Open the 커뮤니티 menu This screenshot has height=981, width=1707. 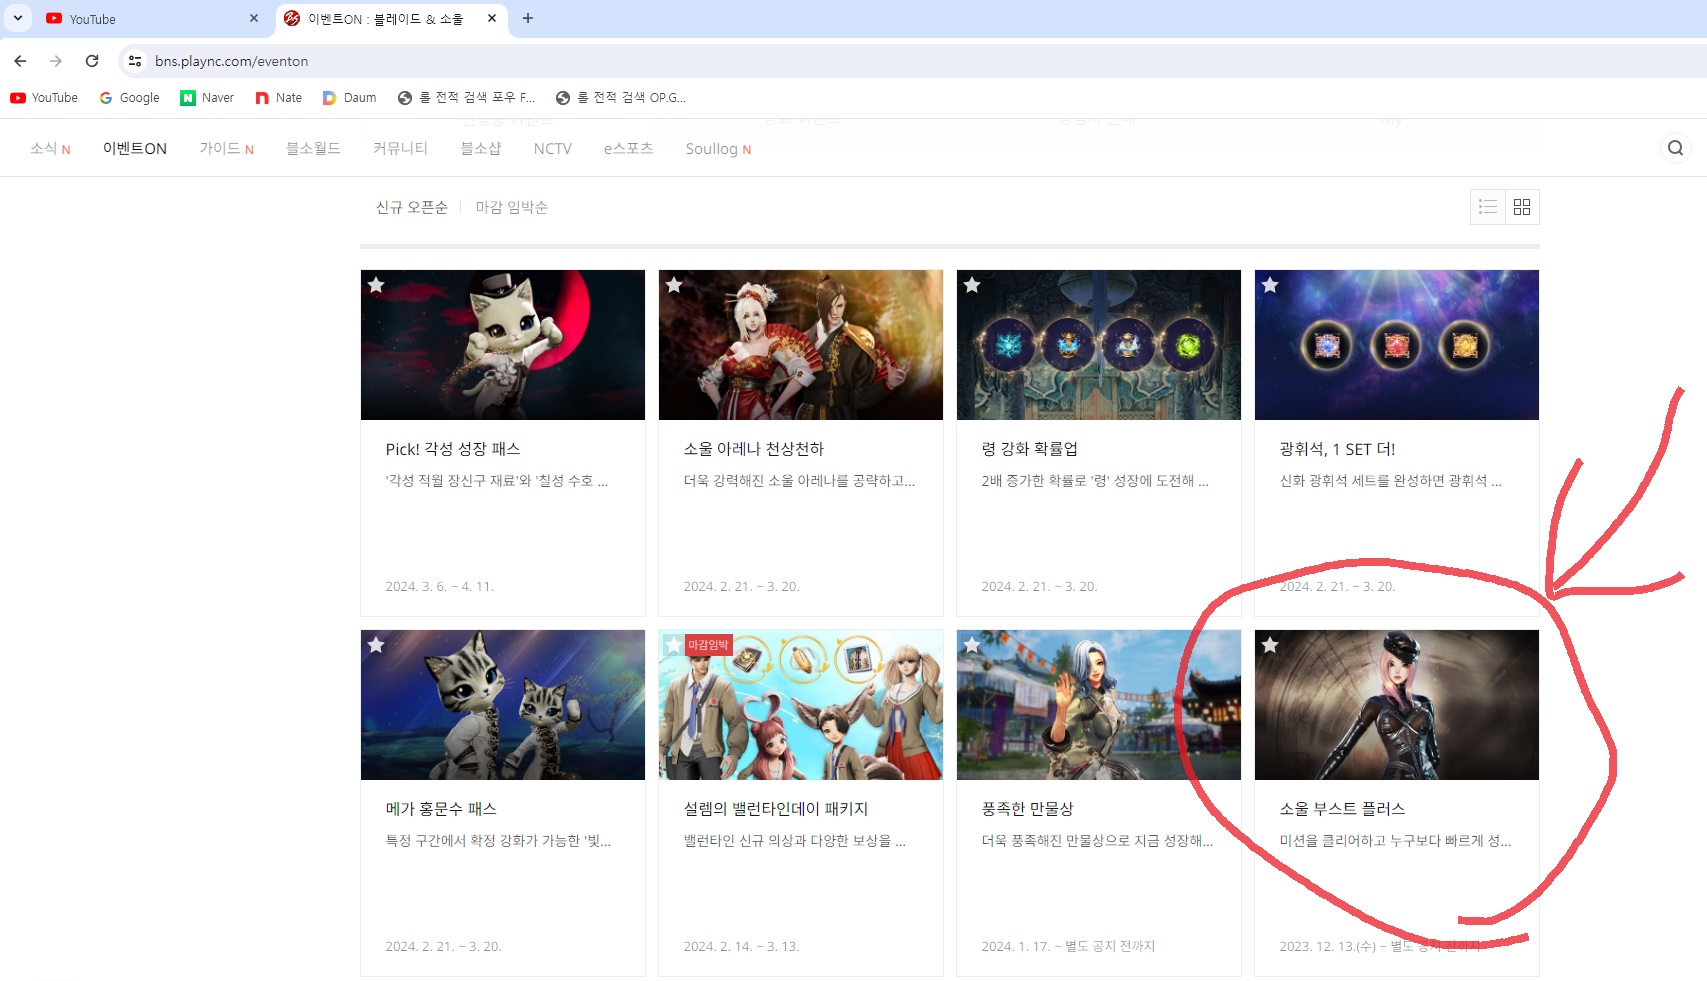[398, 147]
